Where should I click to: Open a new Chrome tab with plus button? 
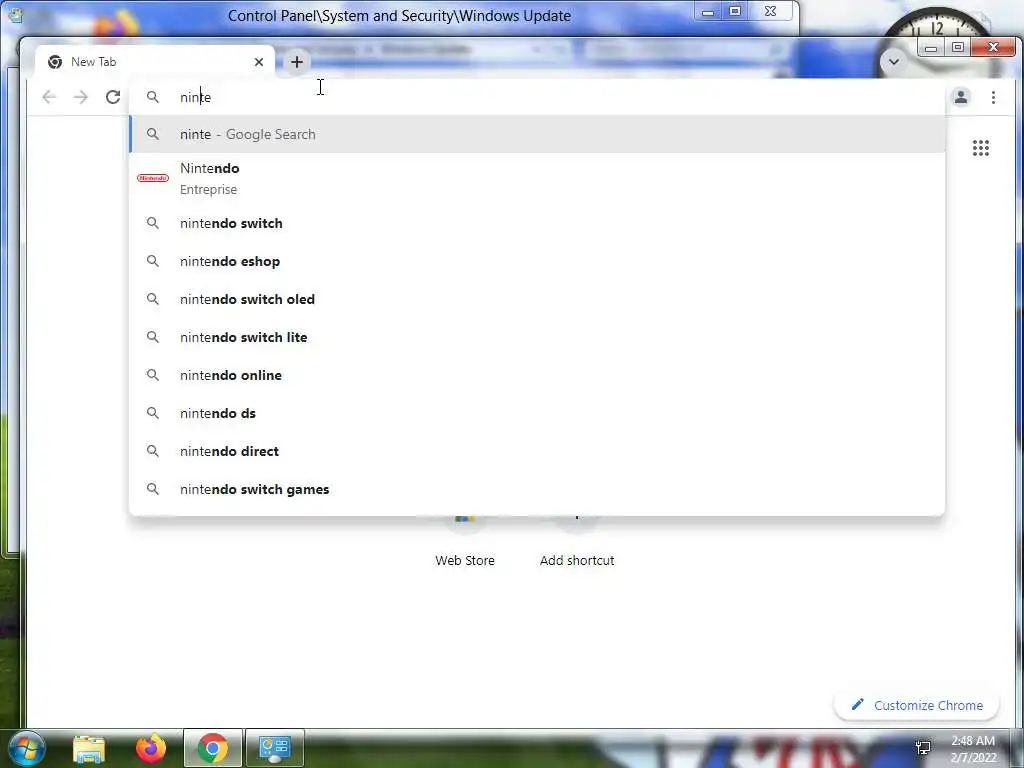(296, 62)
